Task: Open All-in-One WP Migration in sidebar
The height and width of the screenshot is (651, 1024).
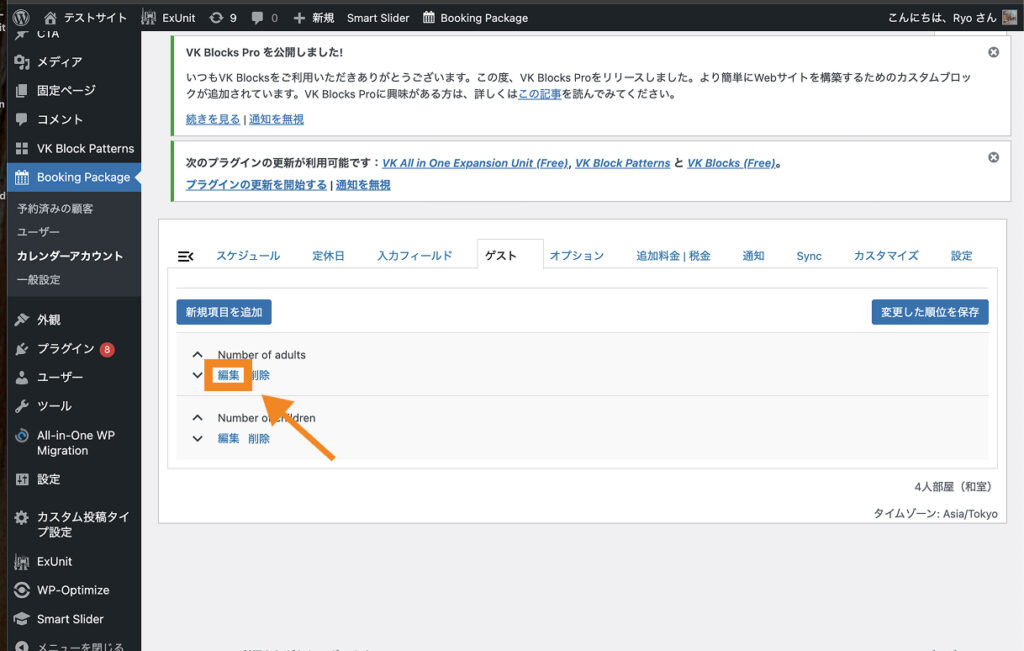Action: [x=76, y=443]
